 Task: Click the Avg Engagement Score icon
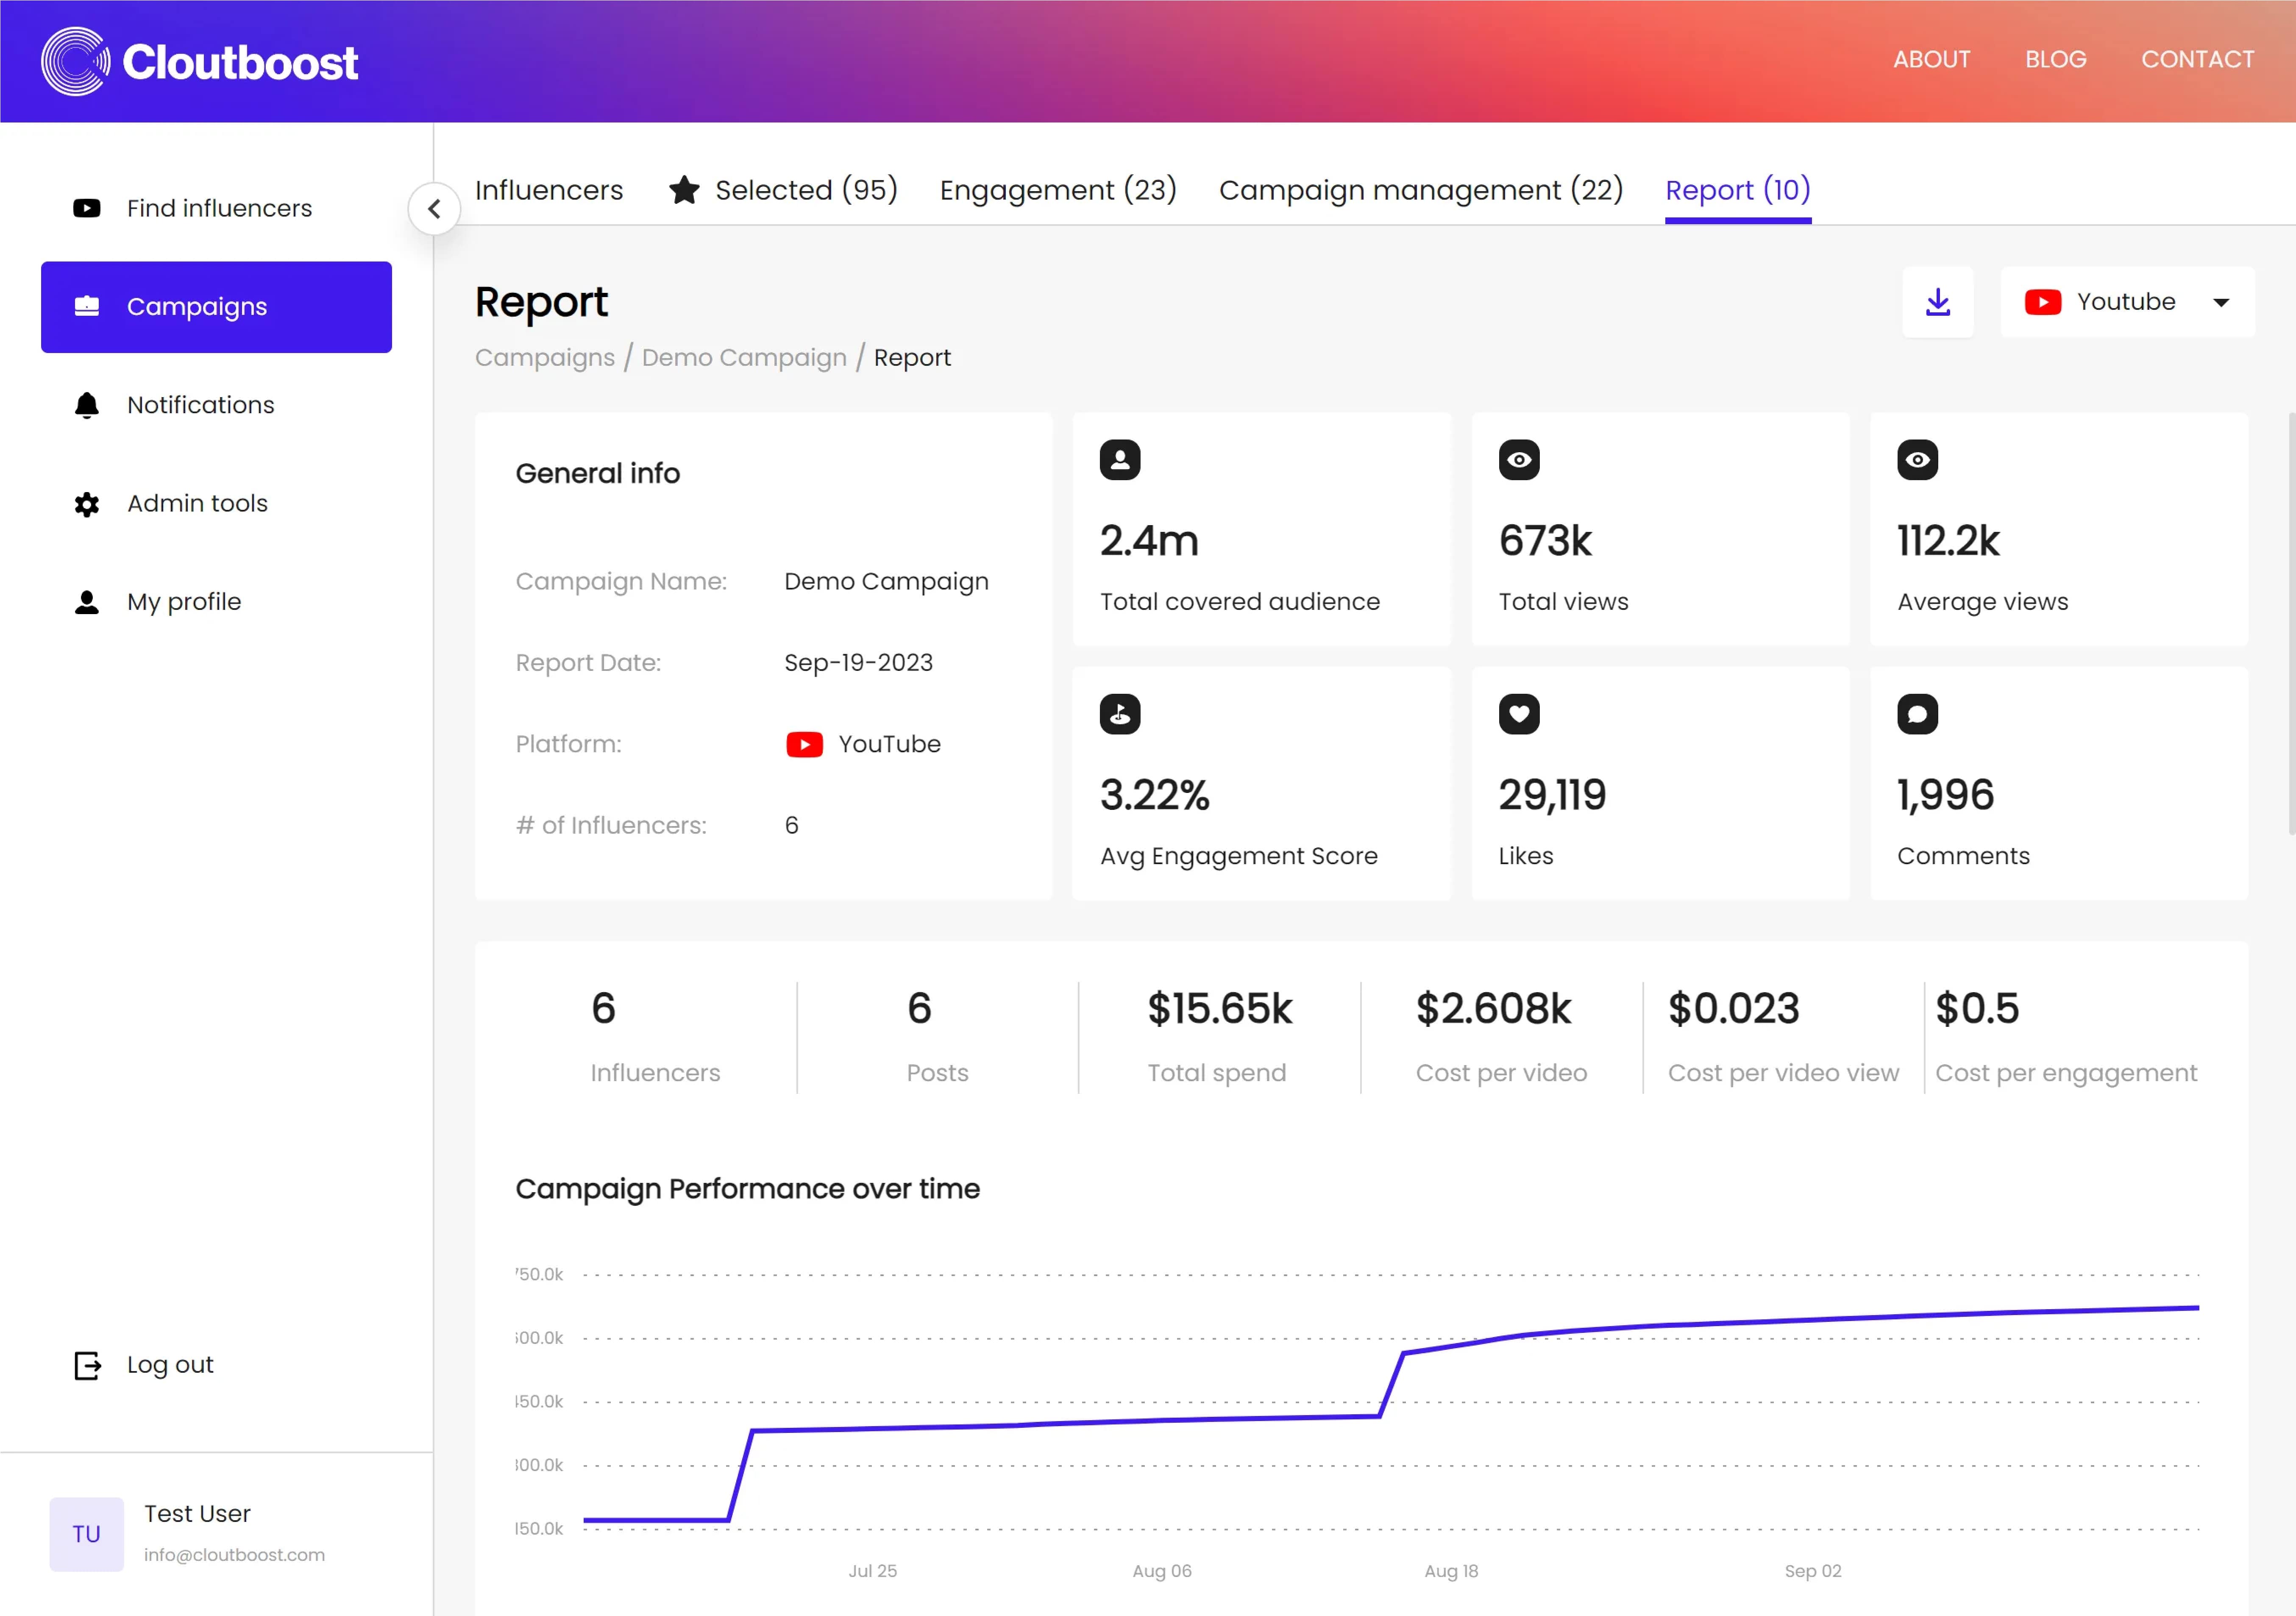click(1120, 714)
